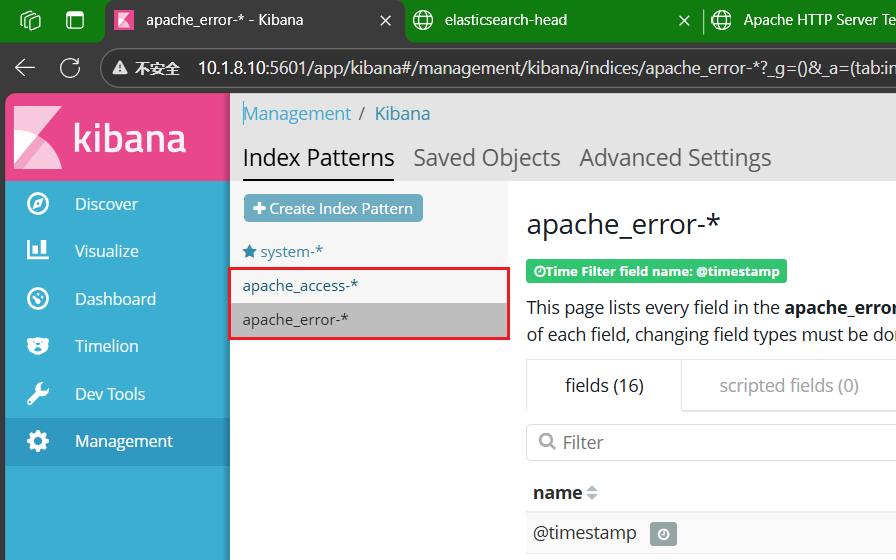Image resolution: width=896 pixels, height=560 pixels.
Task: Select the apache_error-* Kibana browser tab
Action: tap(254, 21)
